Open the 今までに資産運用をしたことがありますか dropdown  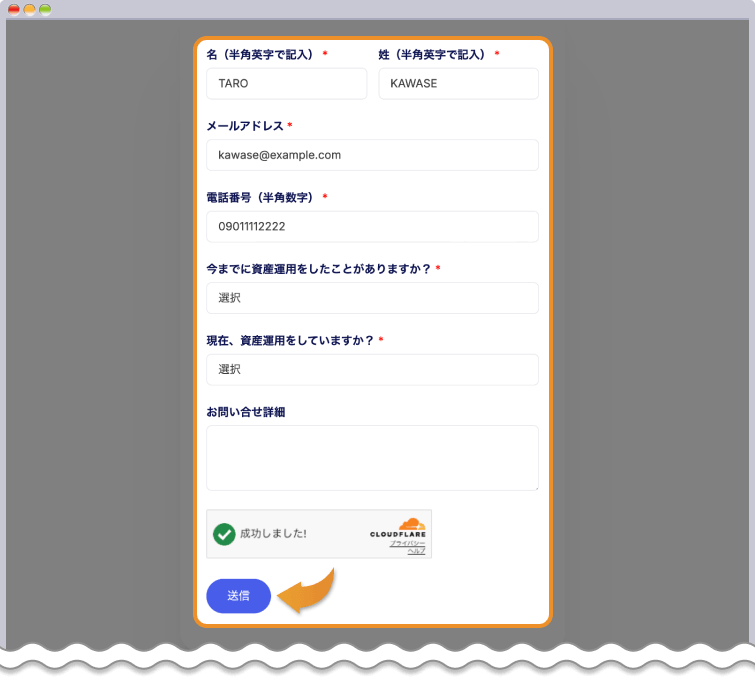click(x=372, y=298)
